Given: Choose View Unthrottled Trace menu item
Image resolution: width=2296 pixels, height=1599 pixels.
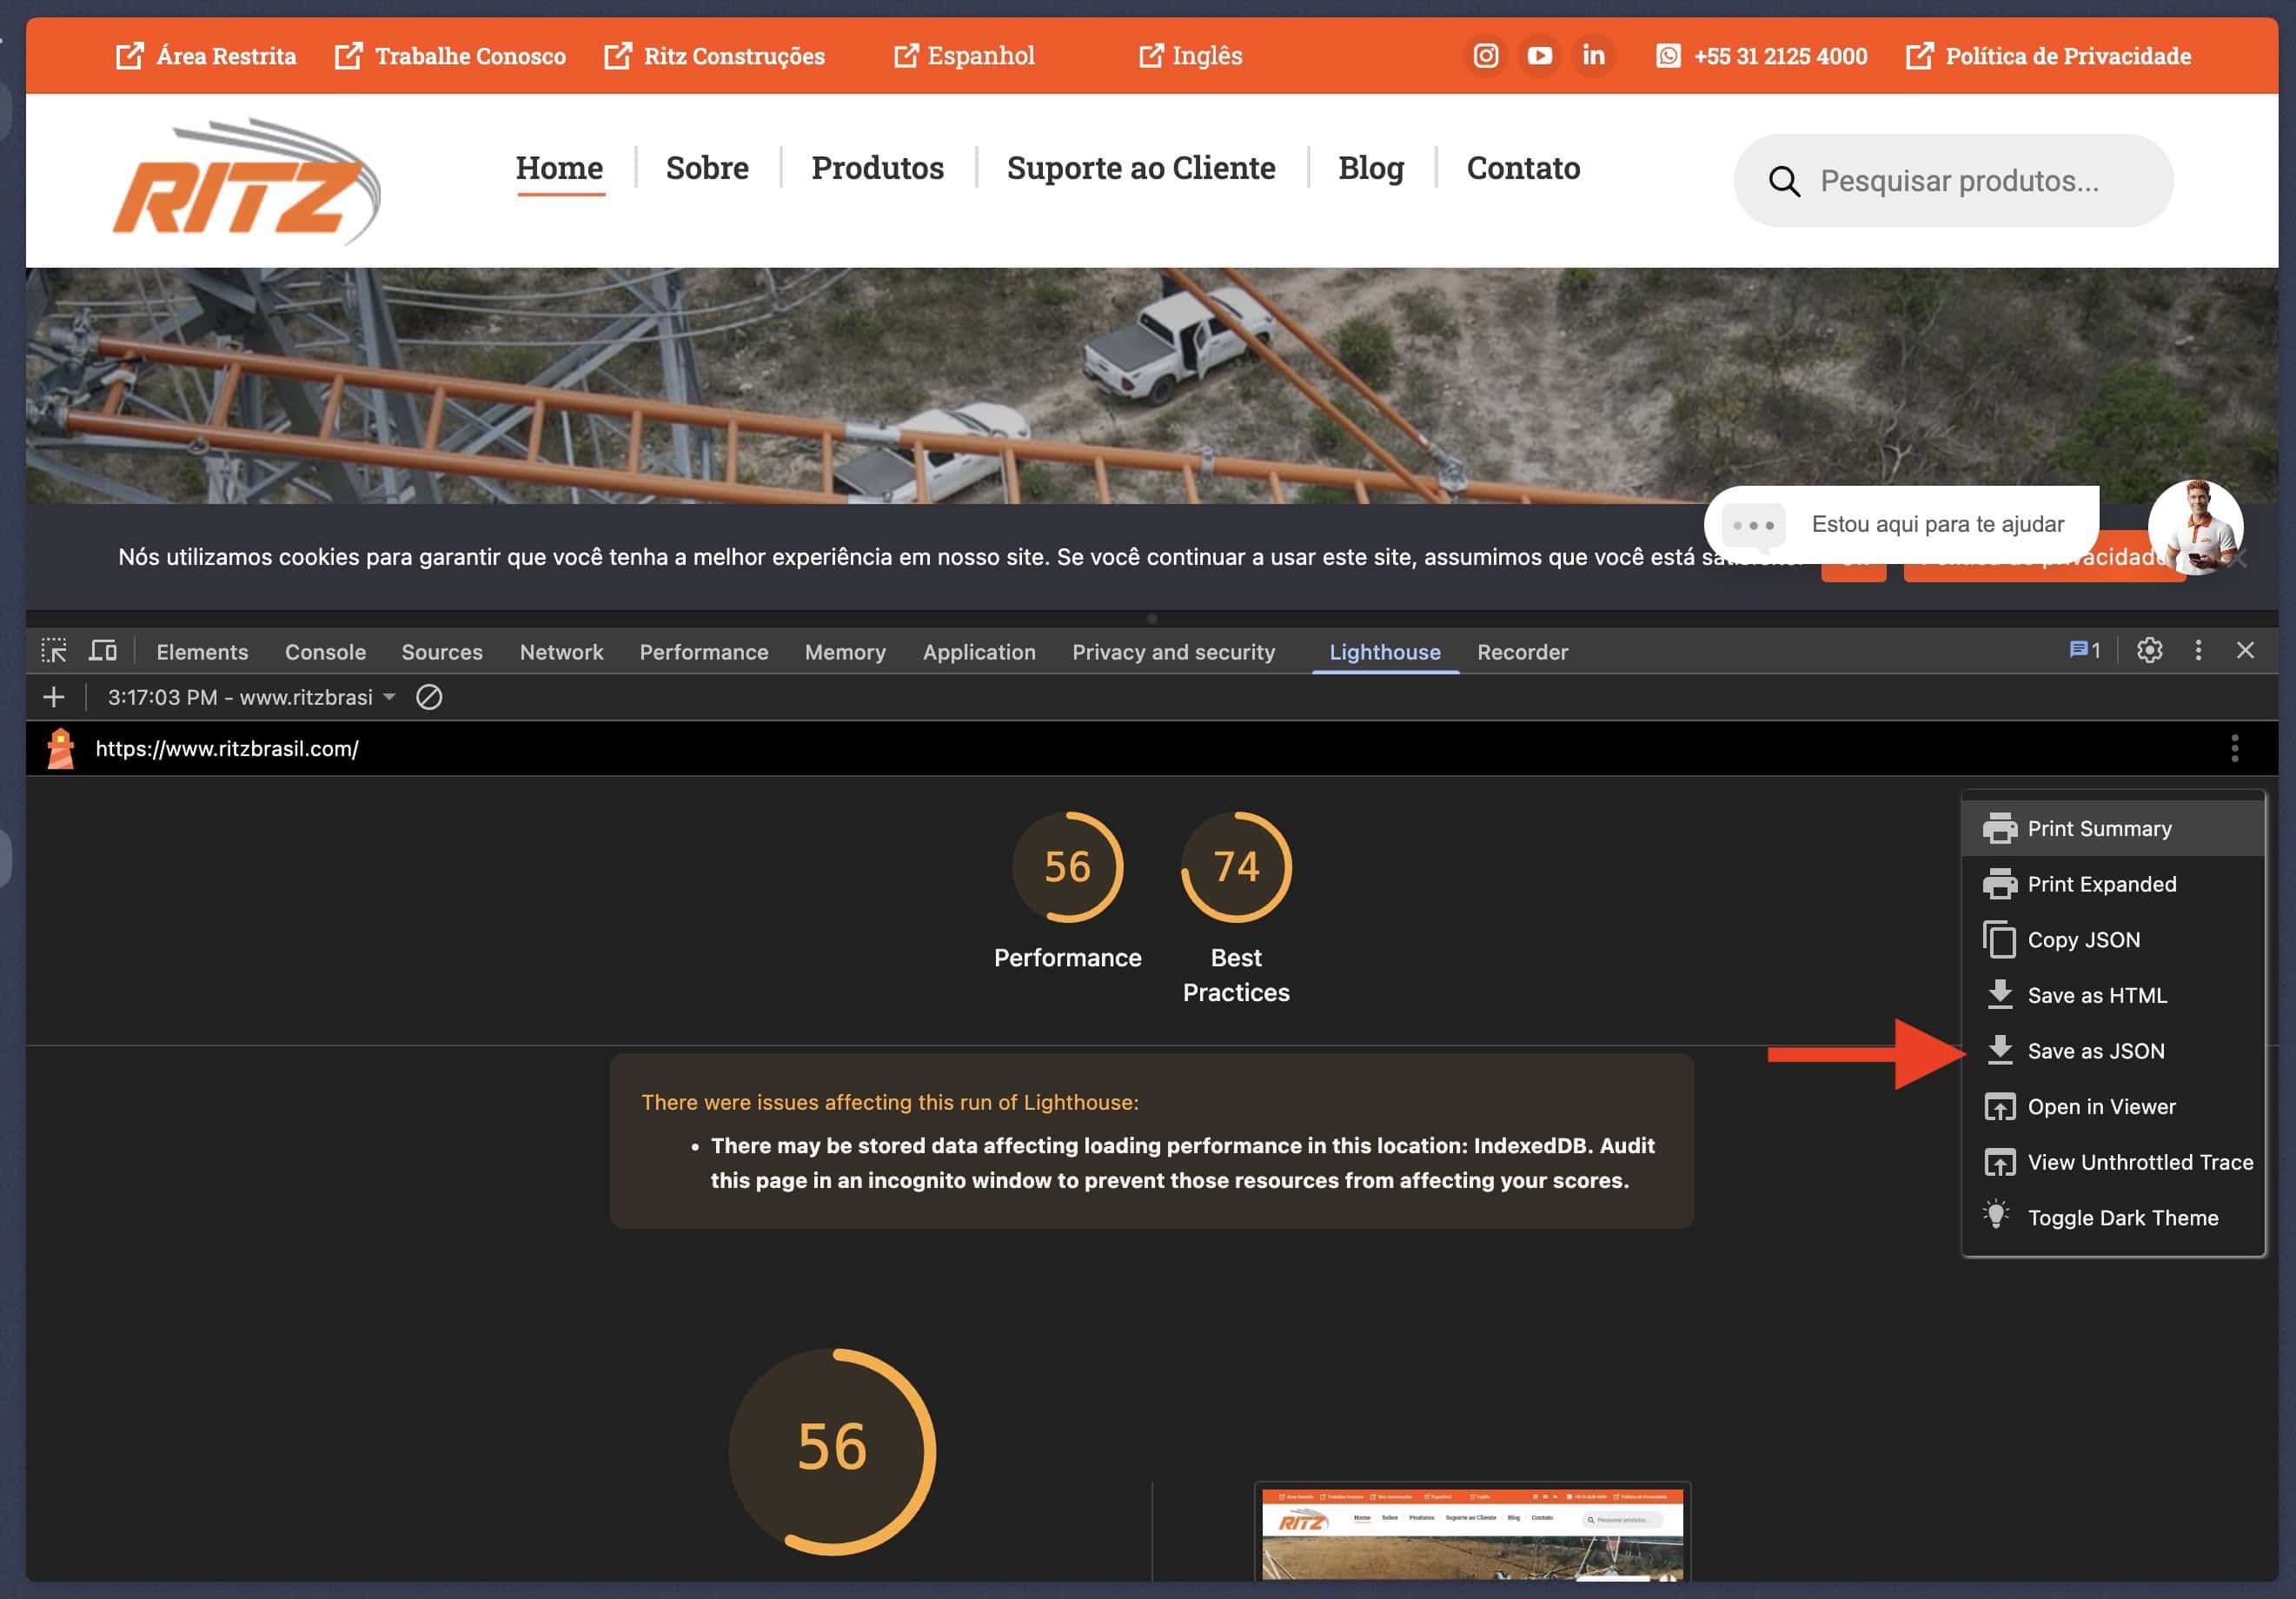Looking at the screenshot, I should click(2113, 1162).
